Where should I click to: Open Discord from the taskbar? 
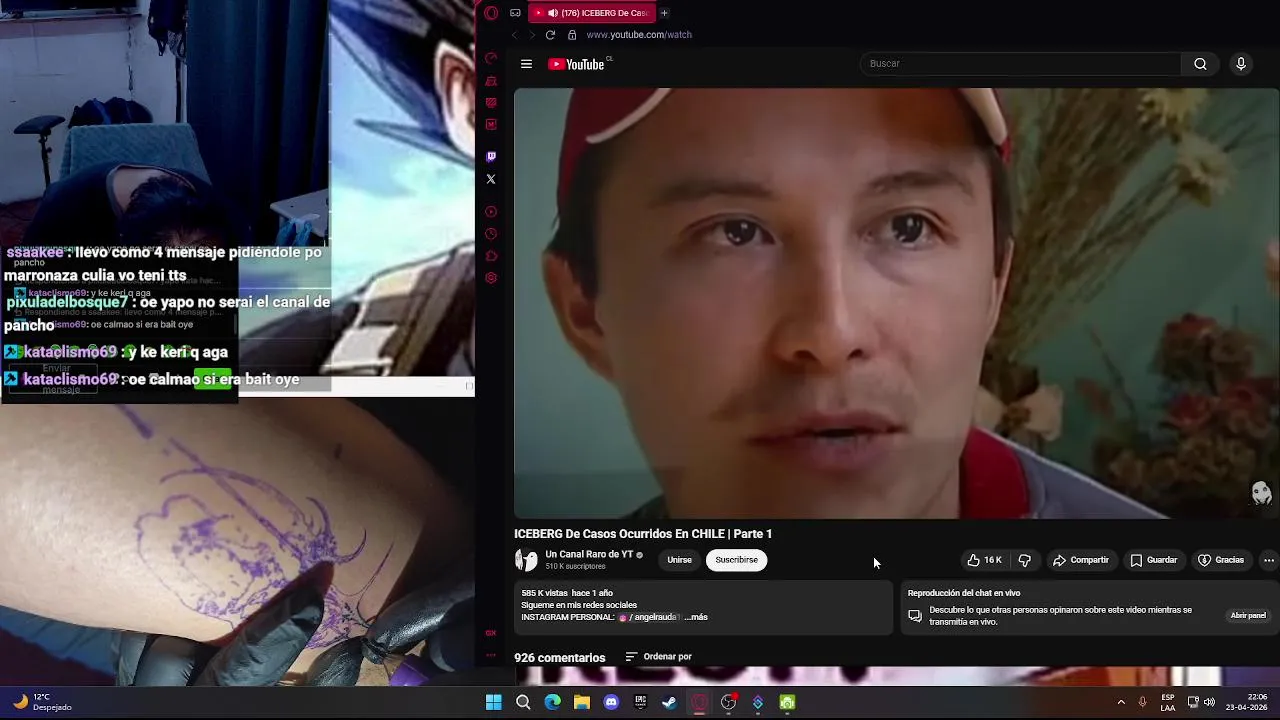pyautogui.click(x=612, y=702)
